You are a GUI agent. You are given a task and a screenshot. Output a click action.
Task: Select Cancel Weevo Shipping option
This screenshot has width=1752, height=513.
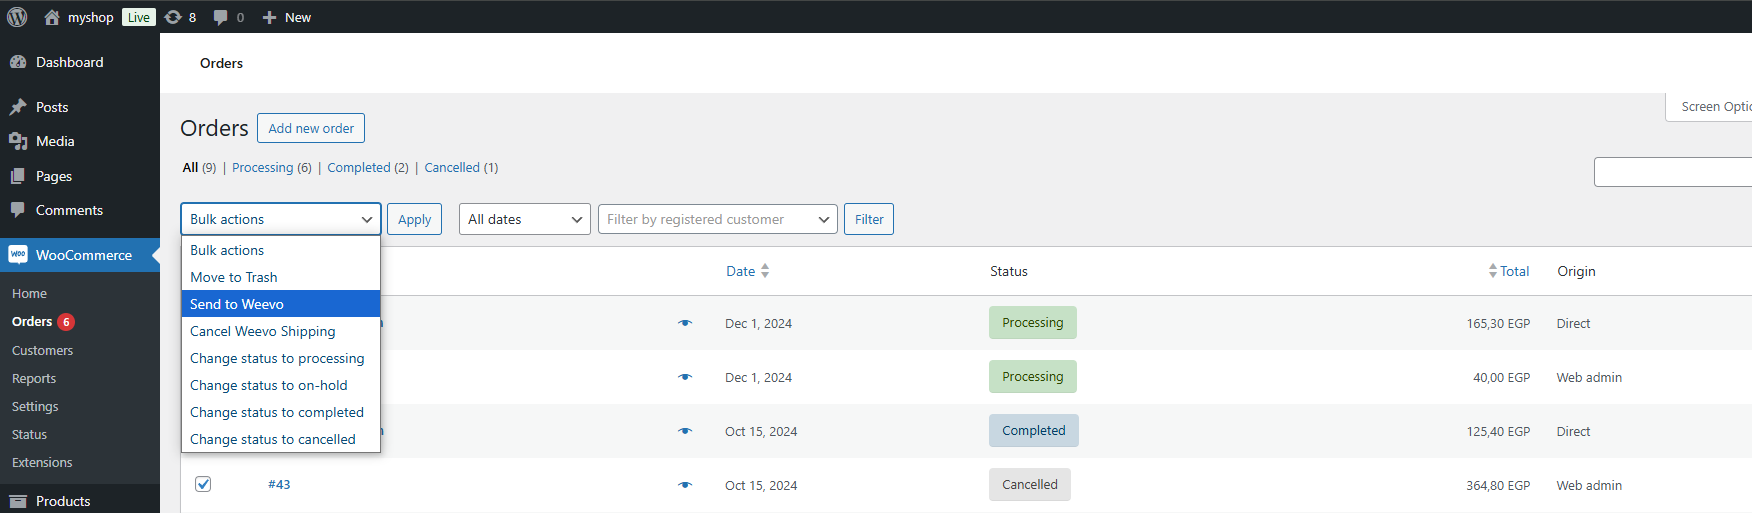281,331
